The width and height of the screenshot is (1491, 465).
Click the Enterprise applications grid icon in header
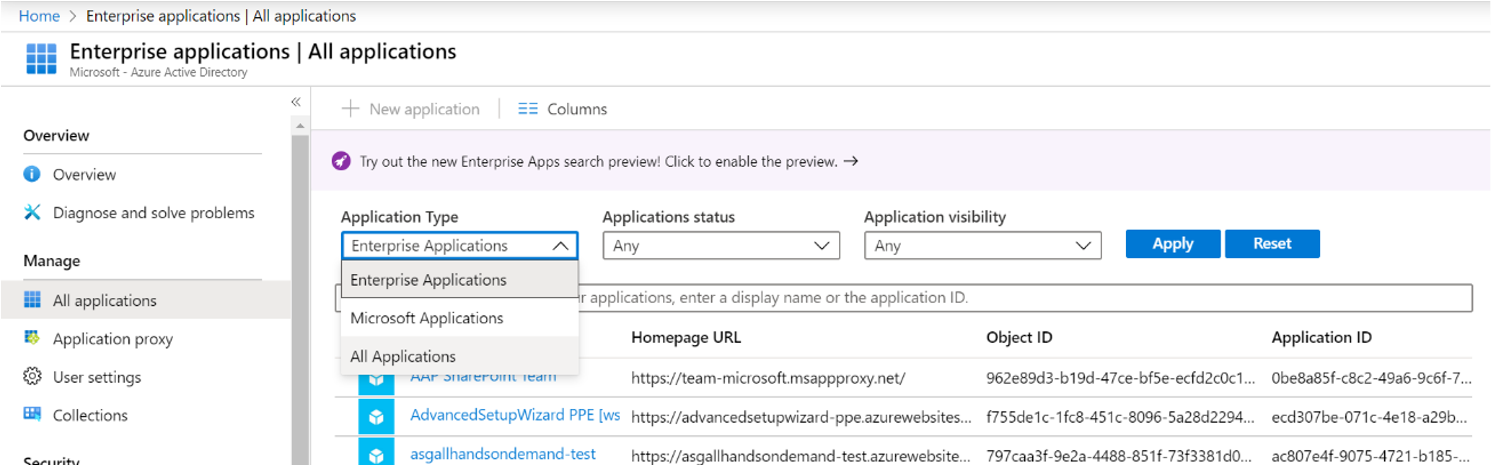41,59
